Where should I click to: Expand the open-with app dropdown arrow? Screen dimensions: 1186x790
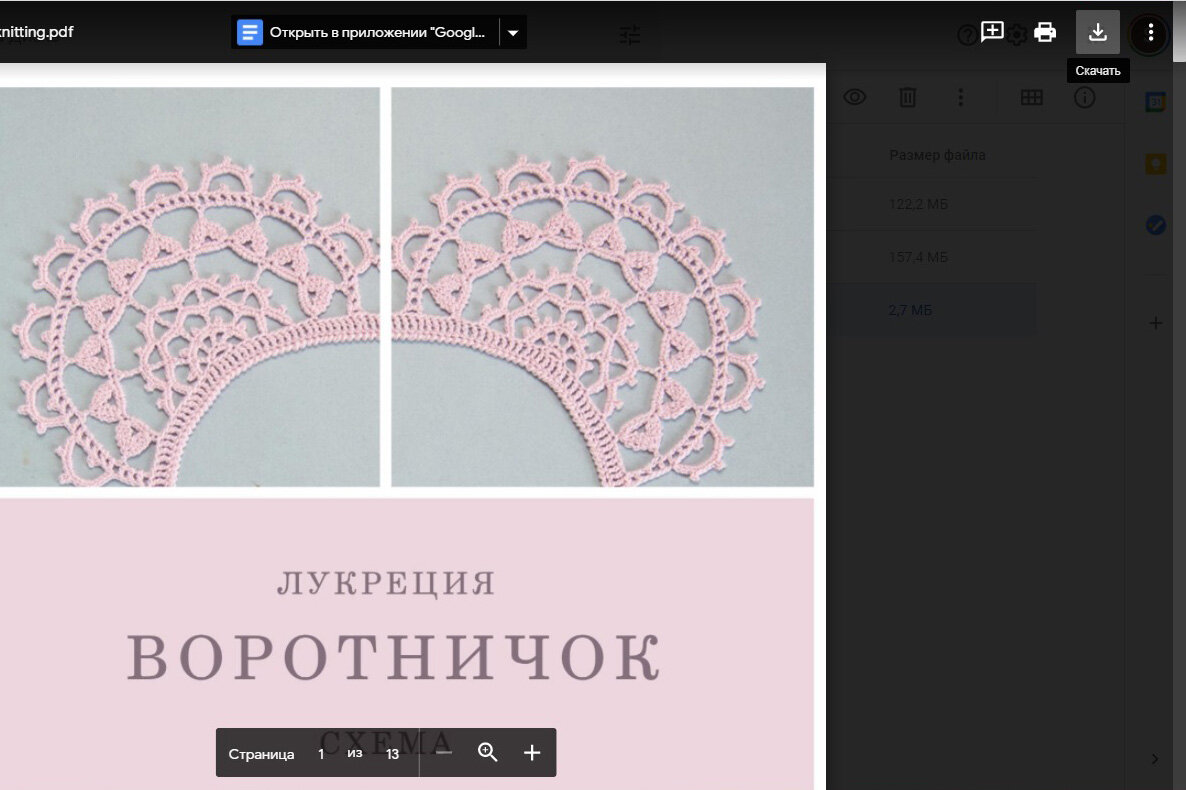coord(513,33)
